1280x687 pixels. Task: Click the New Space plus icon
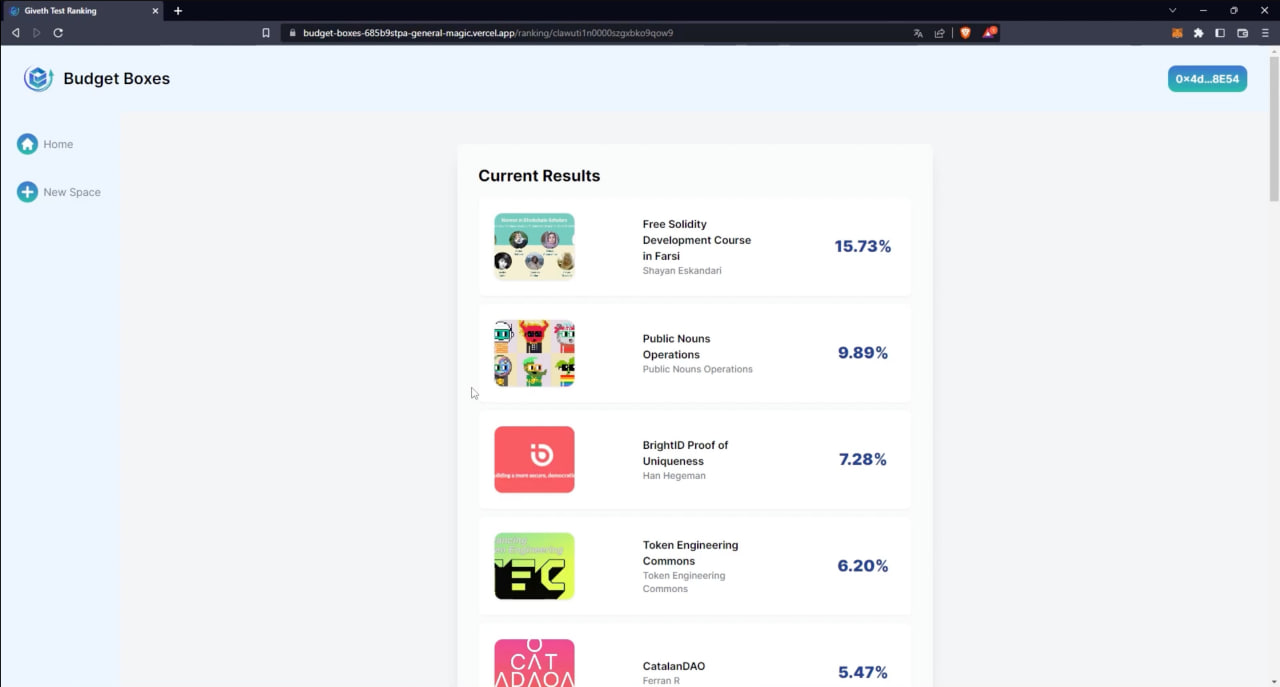(x=27, y=192)
